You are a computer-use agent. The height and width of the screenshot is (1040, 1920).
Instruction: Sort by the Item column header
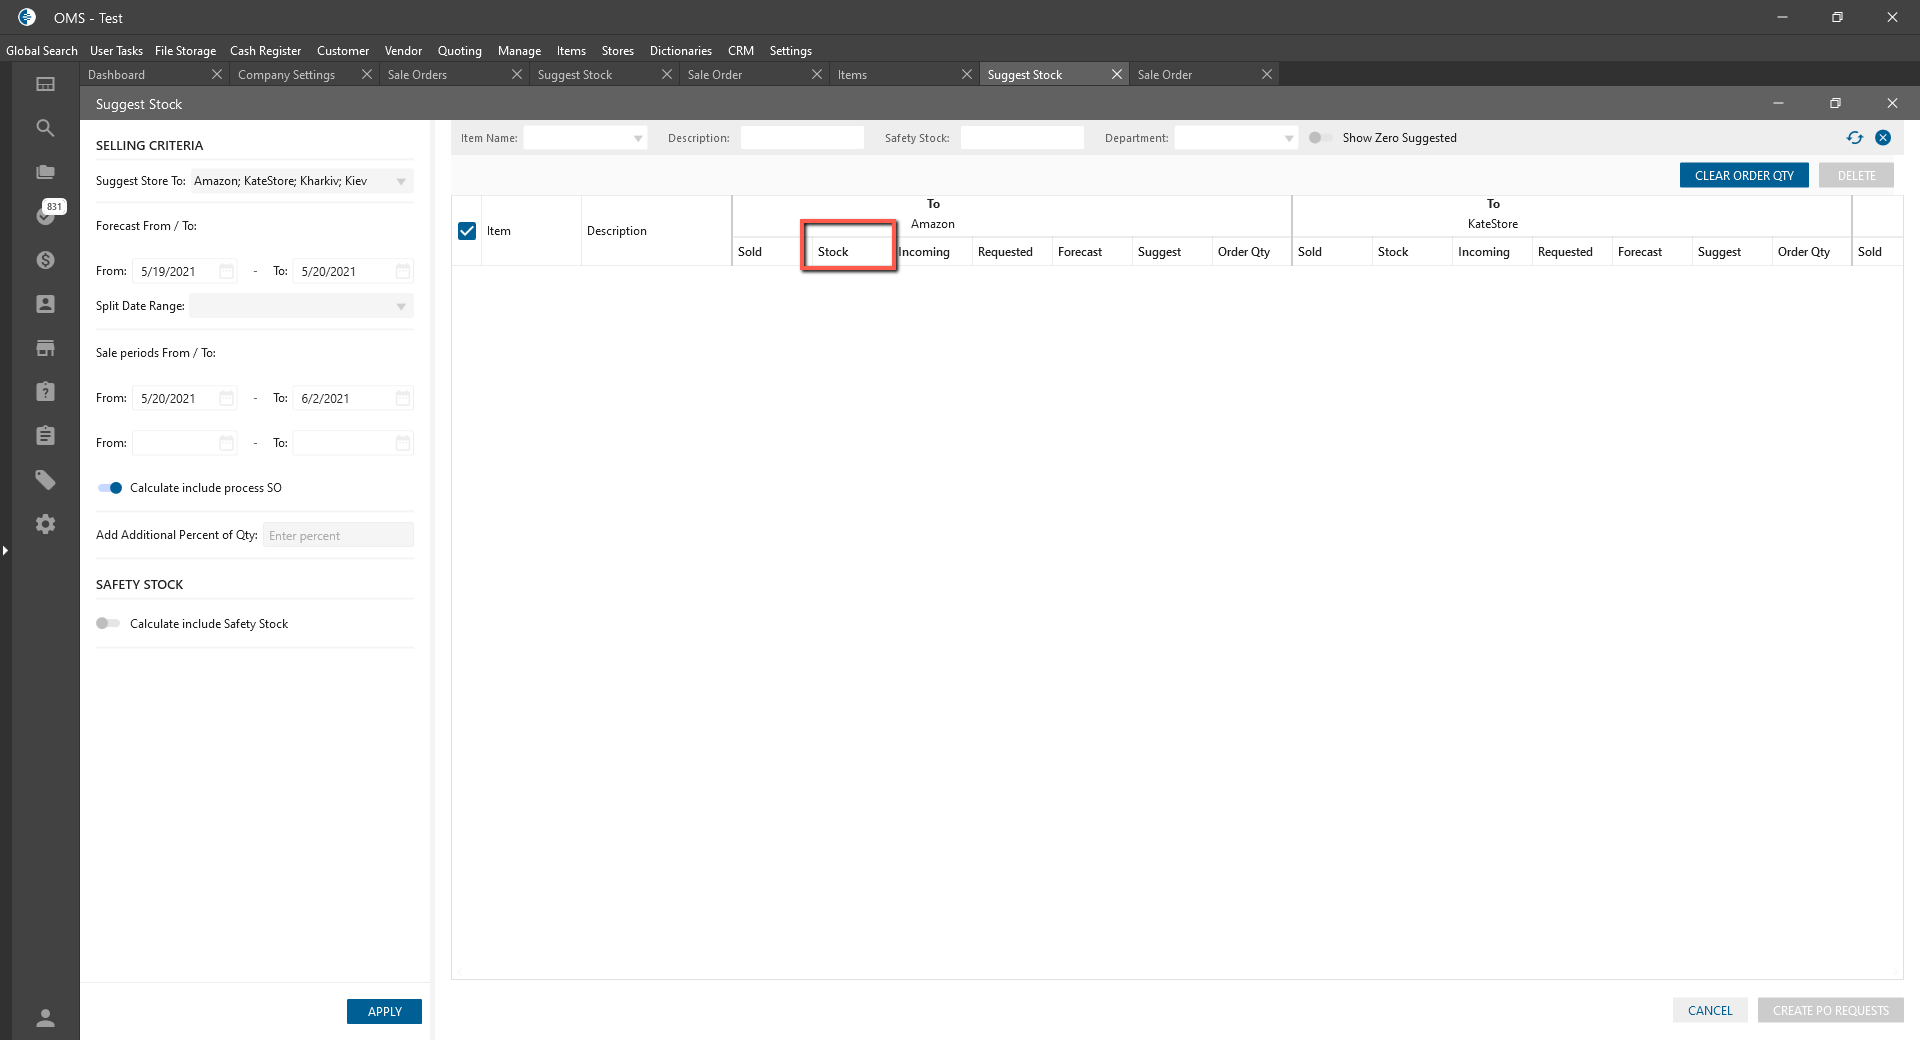tap(532, 231)
